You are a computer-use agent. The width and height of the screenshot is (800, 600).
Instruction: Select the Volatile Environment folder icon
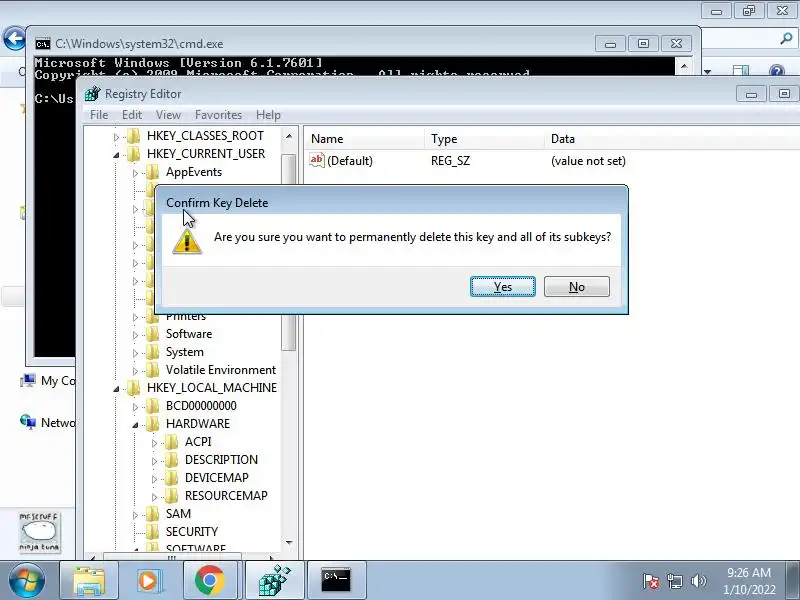[x=152, y=370]
